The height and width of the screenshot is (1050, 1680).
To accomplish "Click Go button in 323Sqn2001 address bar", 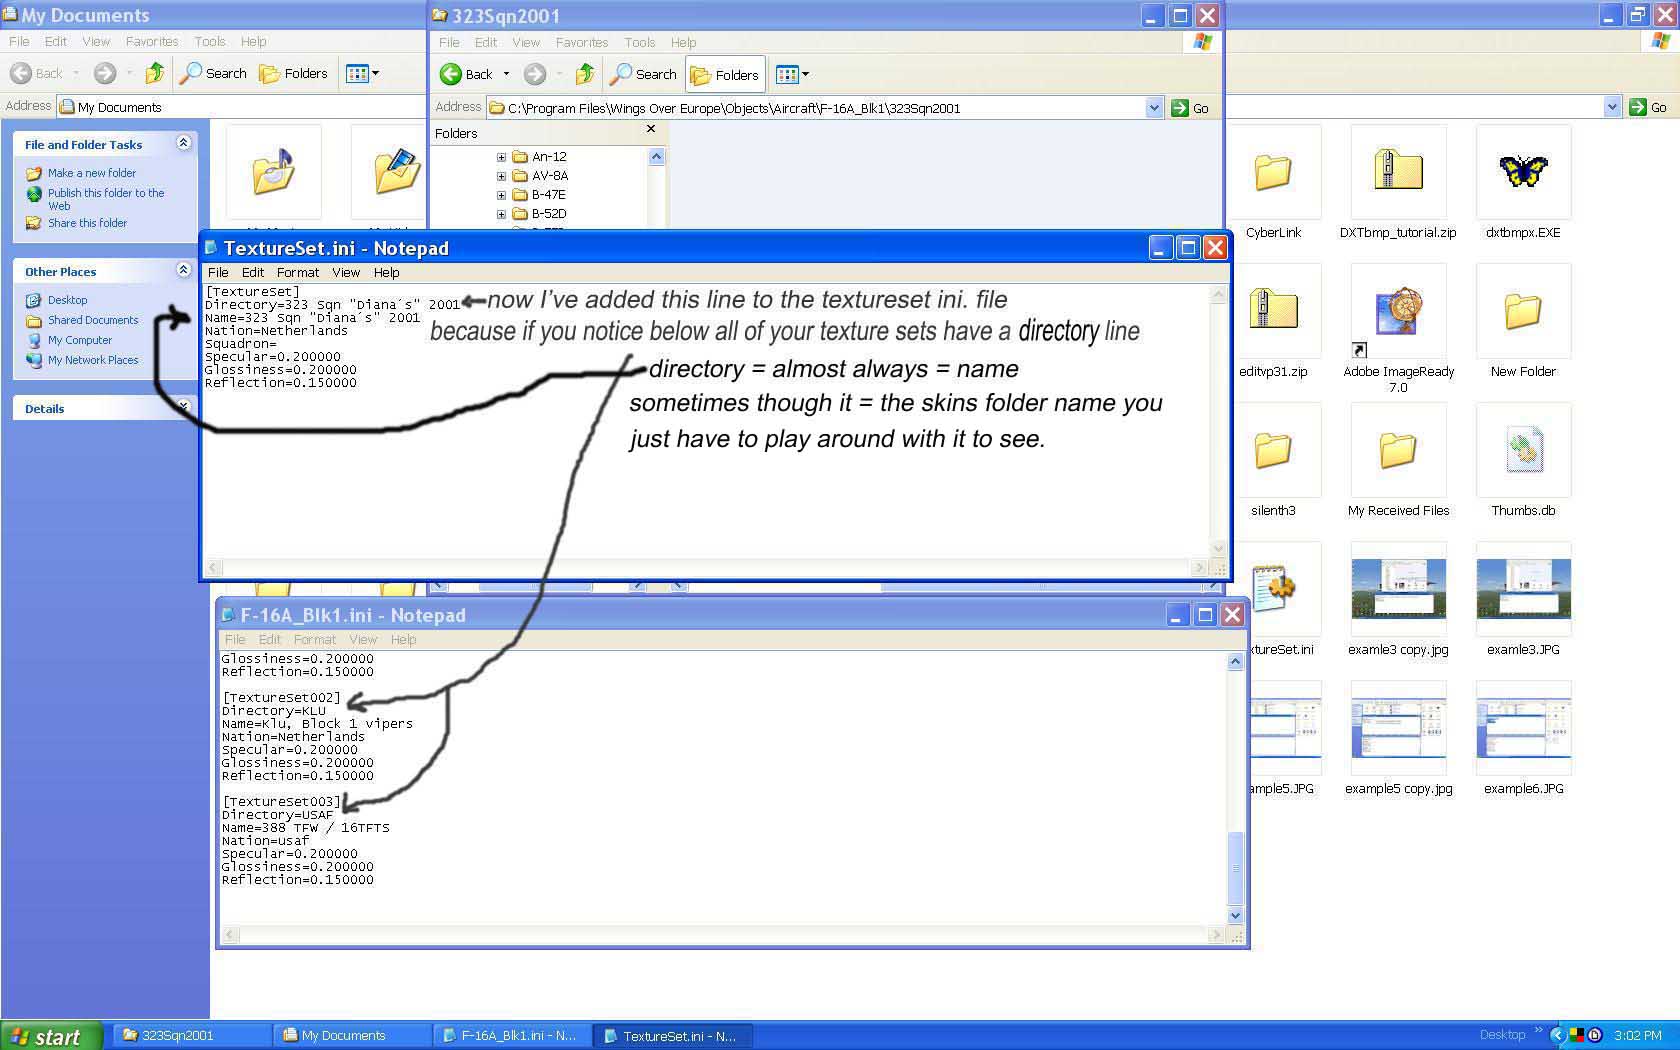I will [1190, 108].
